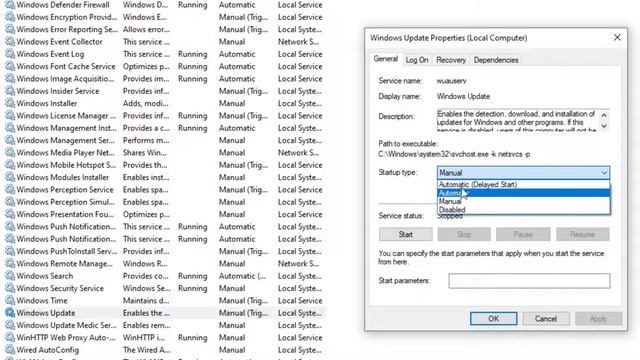Choose Disabled in the startup type list
640x360 pixels.
[524, 210]
